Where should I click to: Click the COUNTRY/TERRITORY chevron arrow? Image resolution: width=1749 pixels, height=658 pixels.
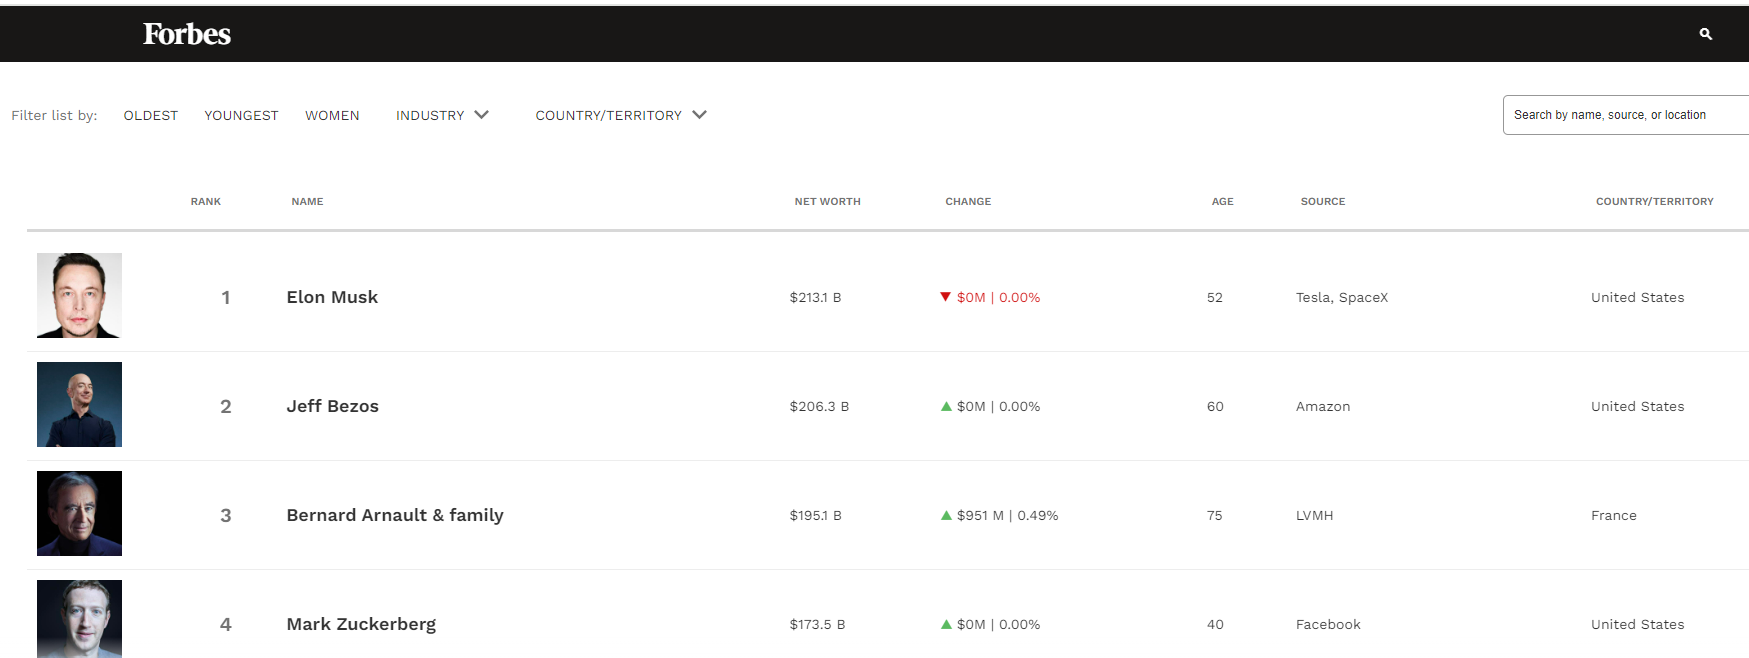pyautogui.click(x=700, y=115)
